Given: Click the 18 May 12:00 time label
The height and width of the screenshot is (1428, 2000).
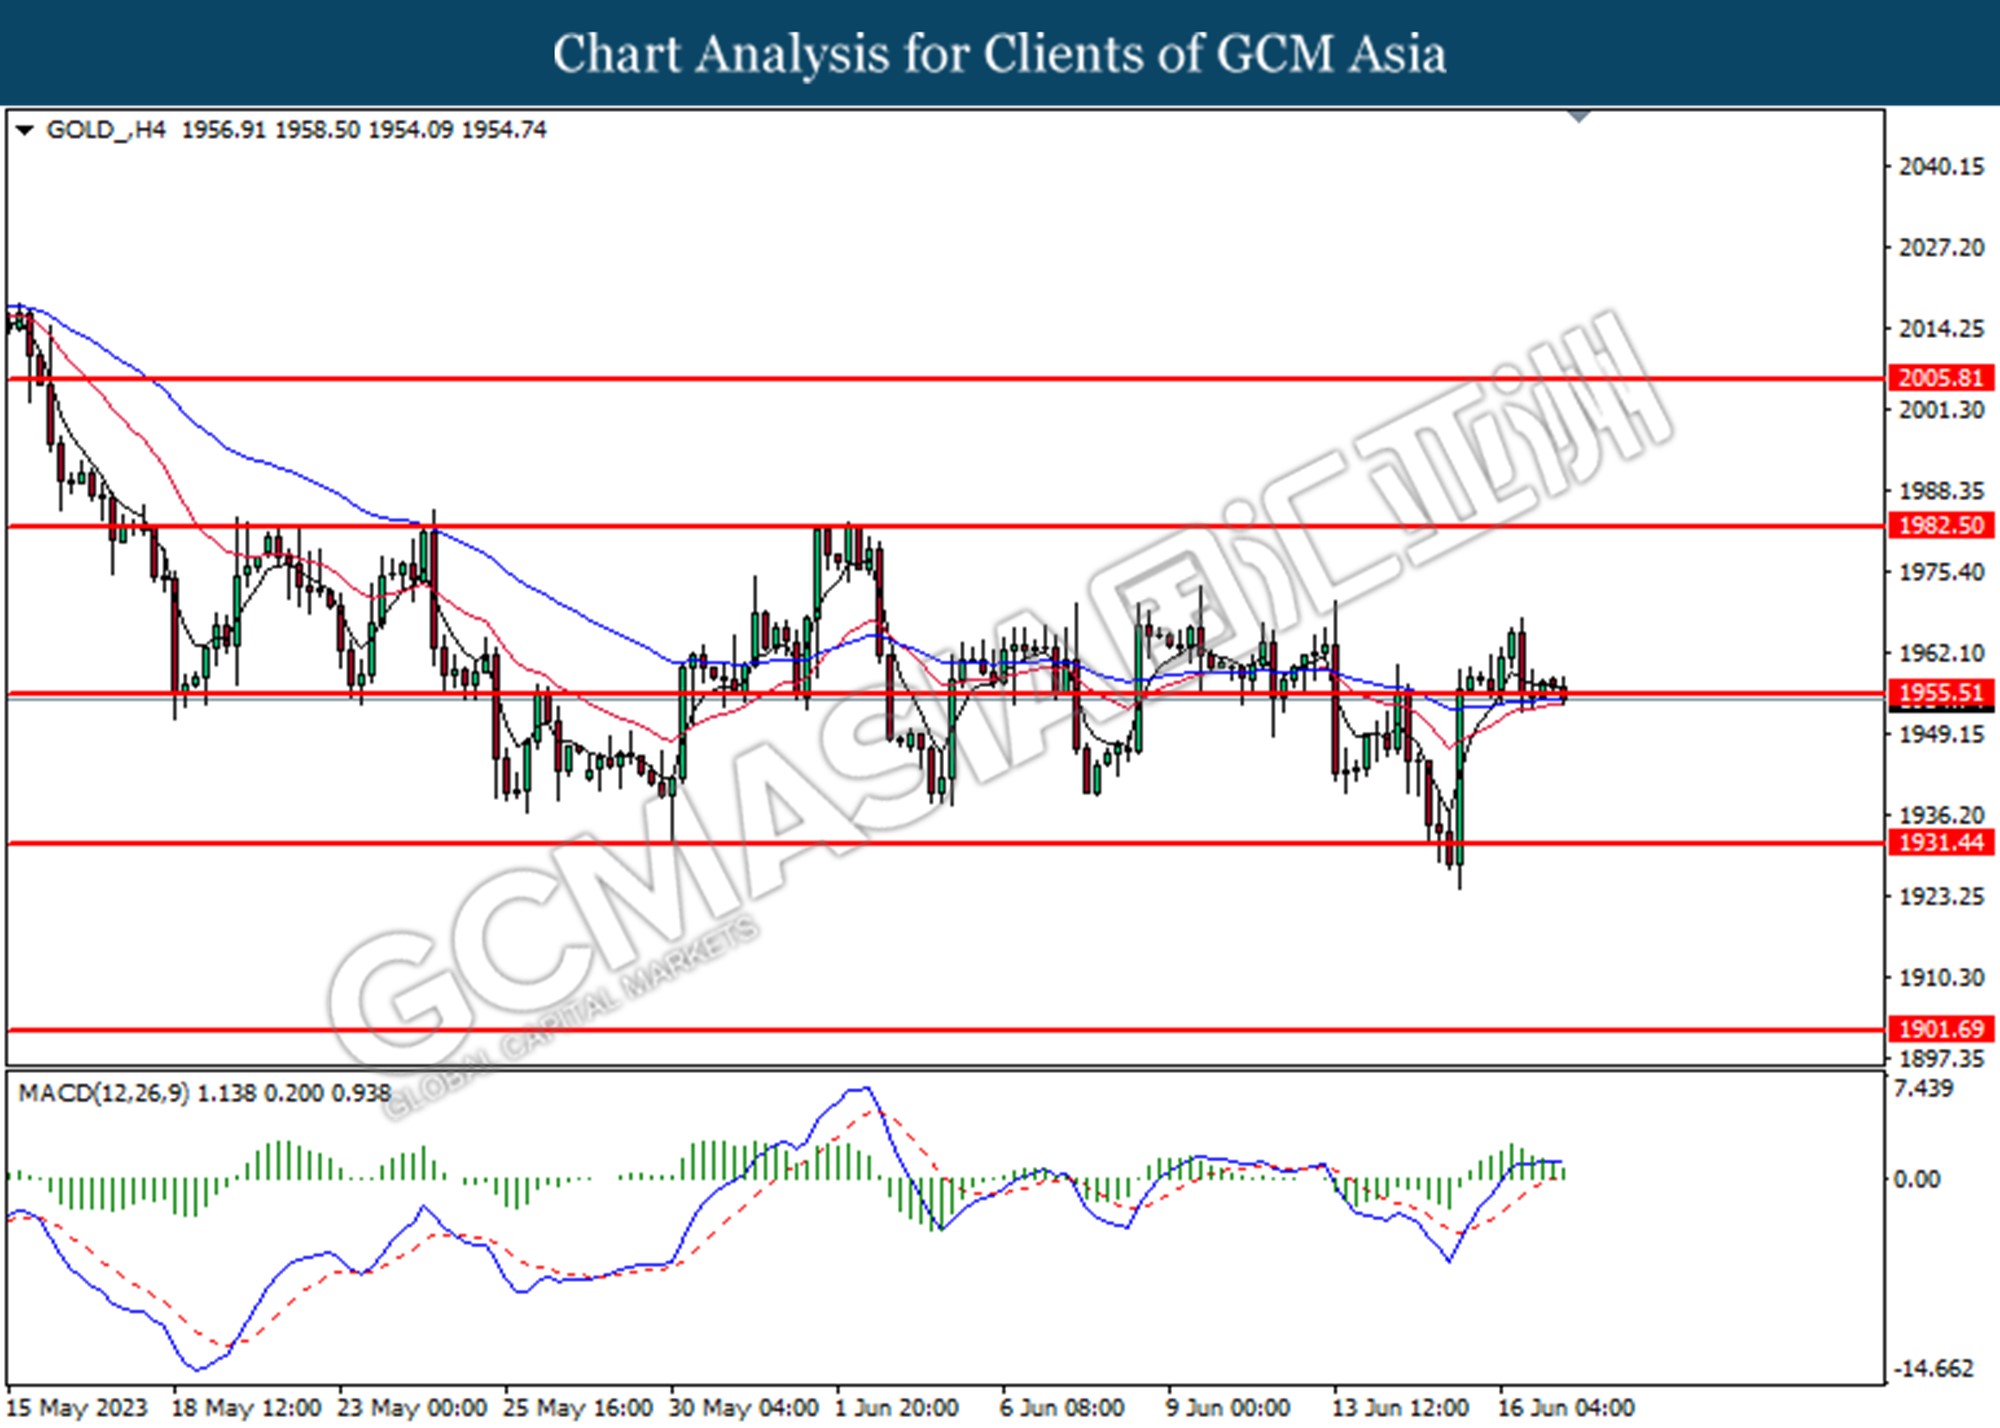Looking at the screenshot, I should pos(247,1408).
